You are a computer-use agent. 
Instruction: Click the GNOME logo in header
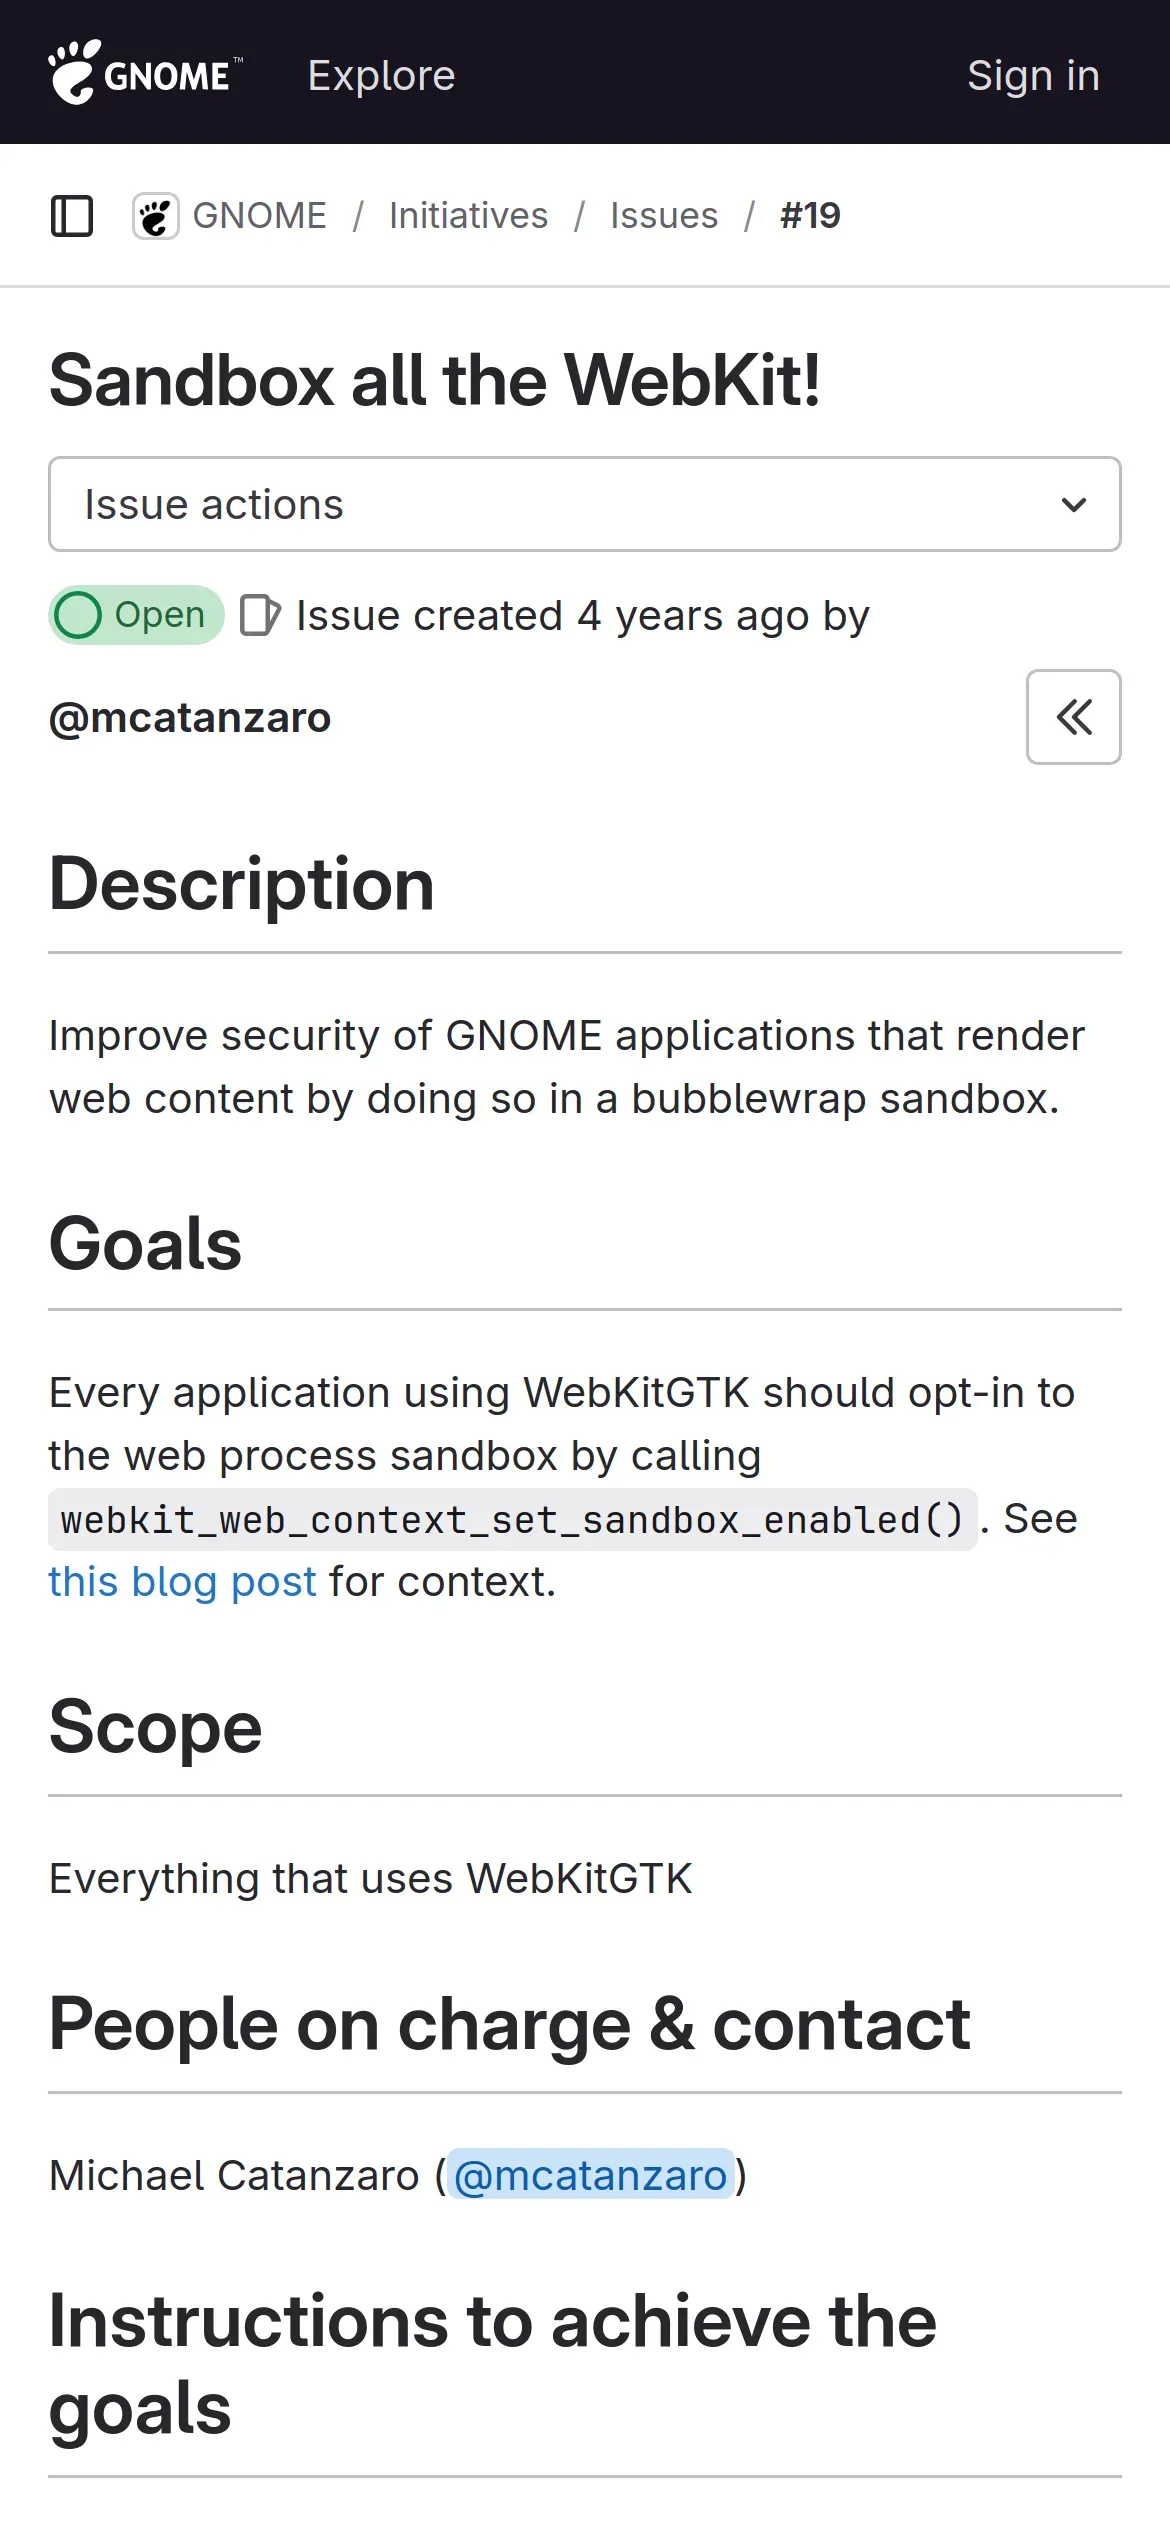pos(145,73)
